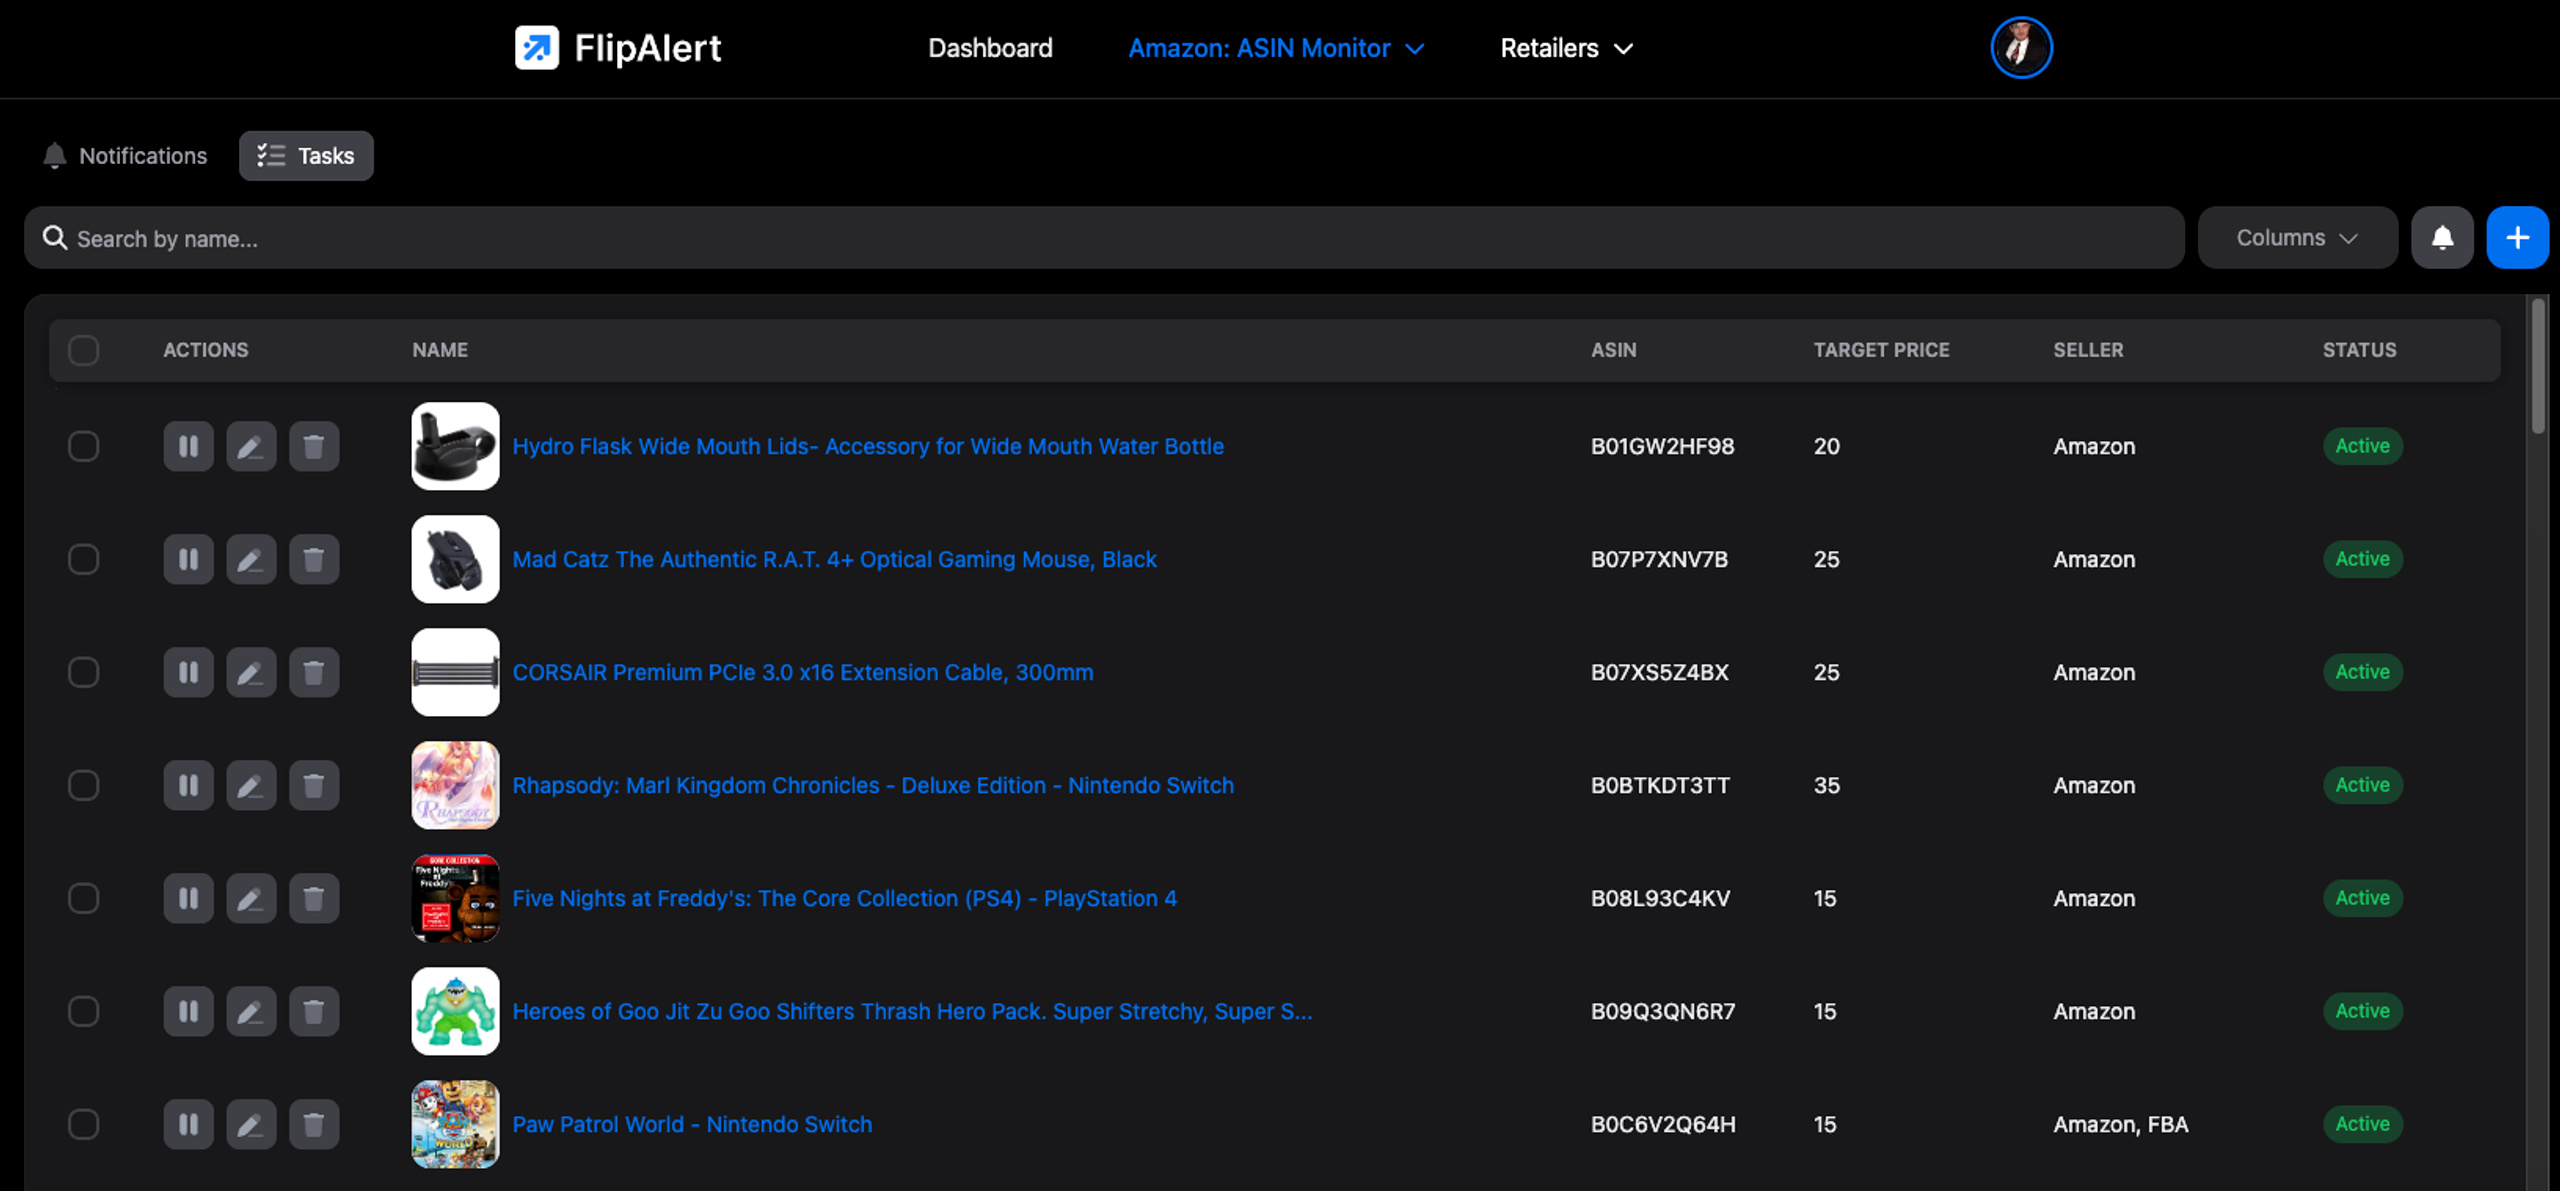Click the Active status badge for Paw Patrol
The height and width of the screenshot is (1191, 2560).
pyautogui.click(x=2362, y=1124)
